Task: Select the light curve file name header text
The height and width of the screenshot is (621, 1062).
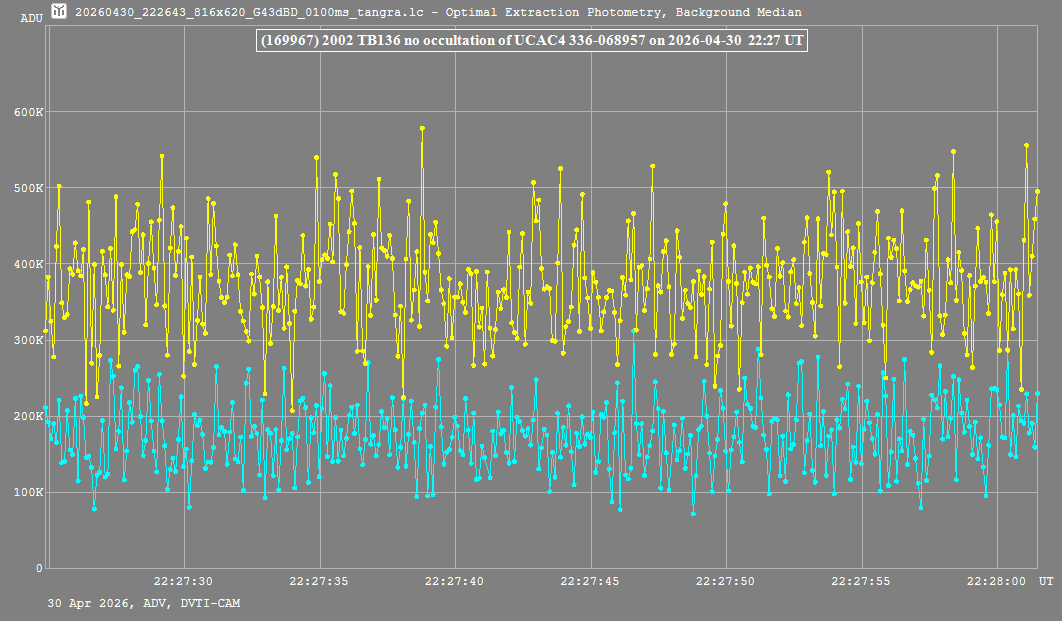Action: pos(438,12)
